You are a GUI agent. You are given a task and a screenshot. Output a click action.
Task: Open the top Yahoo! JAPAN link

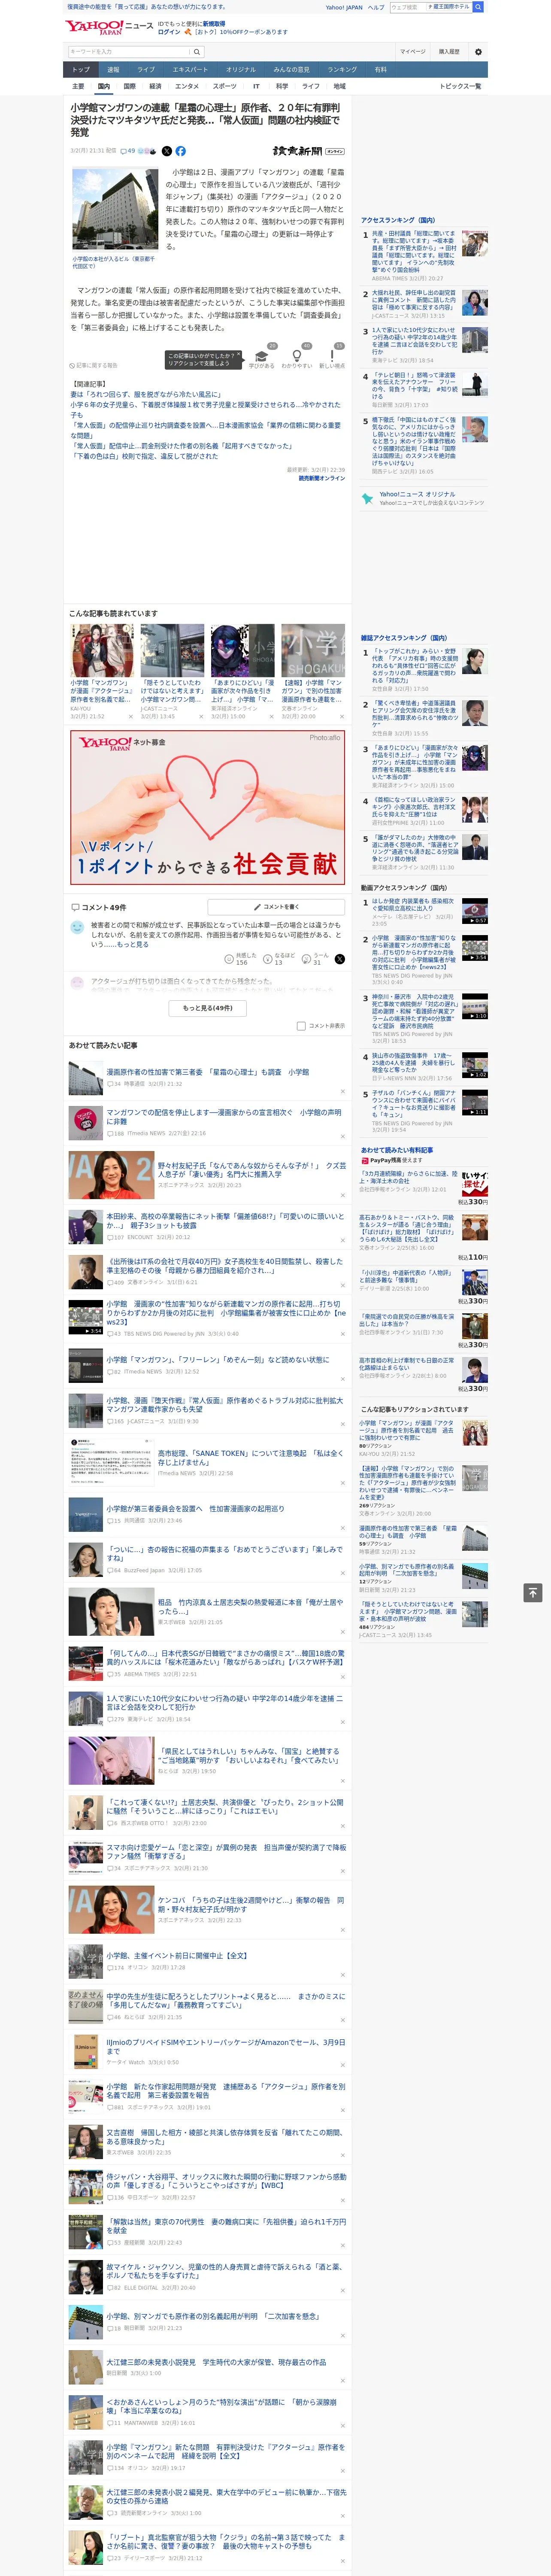tap(344, 7)
